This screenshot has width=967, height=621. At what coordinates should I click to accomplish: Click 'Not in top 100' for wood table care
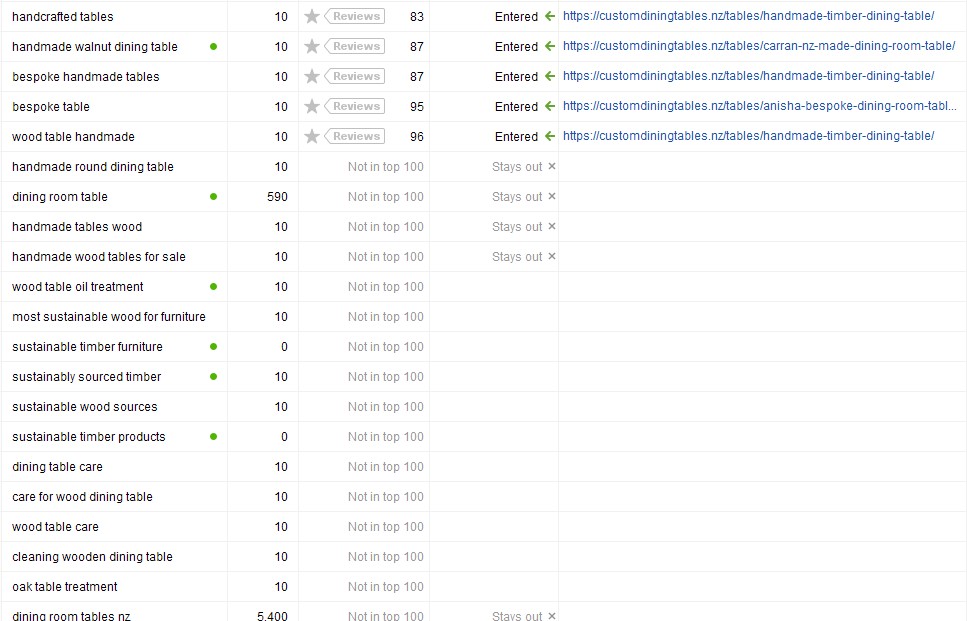(x=385, y=527)
